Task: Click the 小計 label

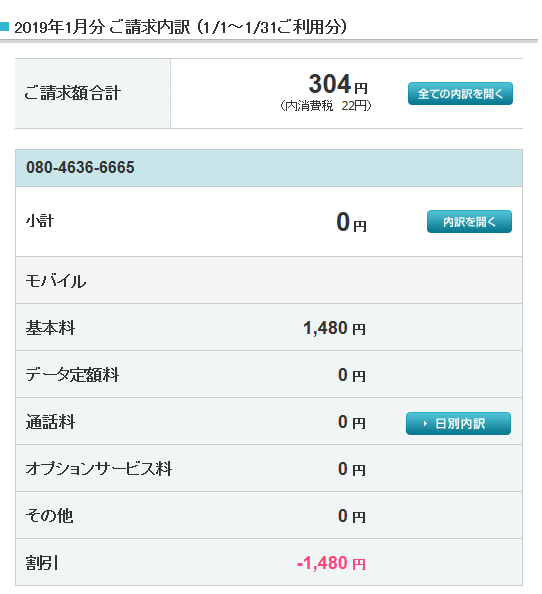Action: click(x=40, y=221)
